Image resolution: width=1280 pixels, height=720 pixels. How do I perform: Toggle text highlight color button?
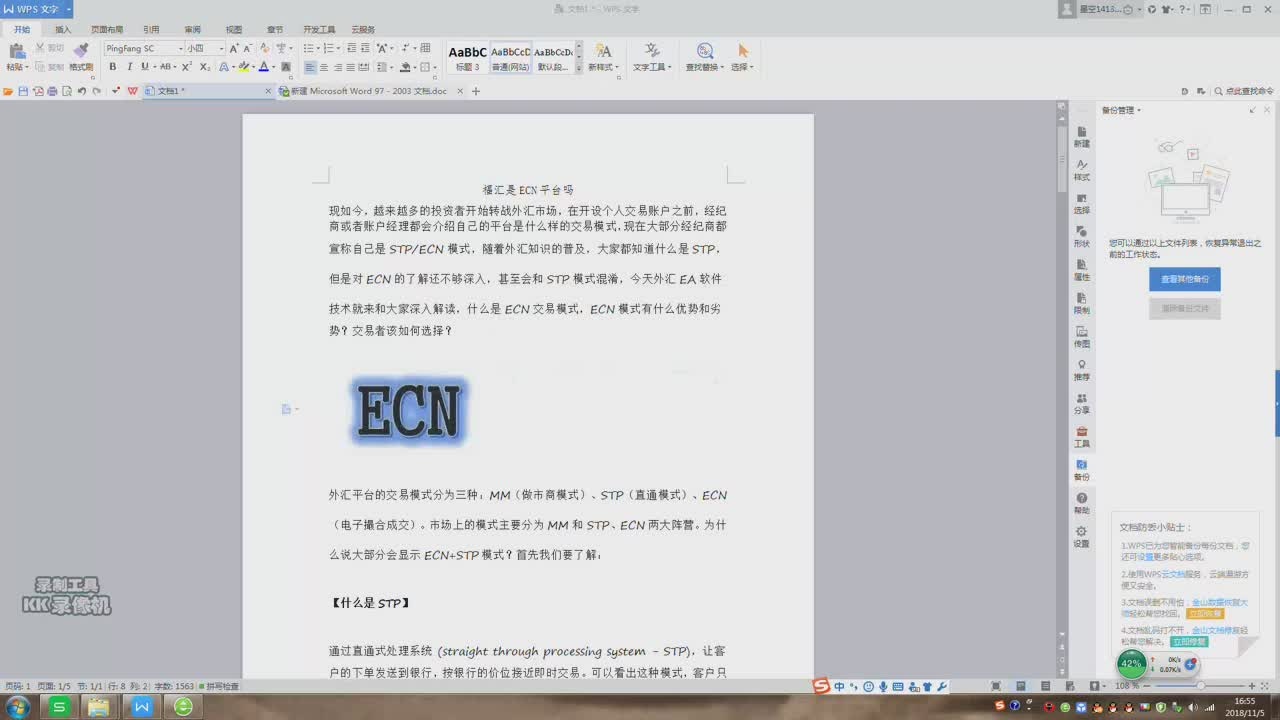pos(243,67)
